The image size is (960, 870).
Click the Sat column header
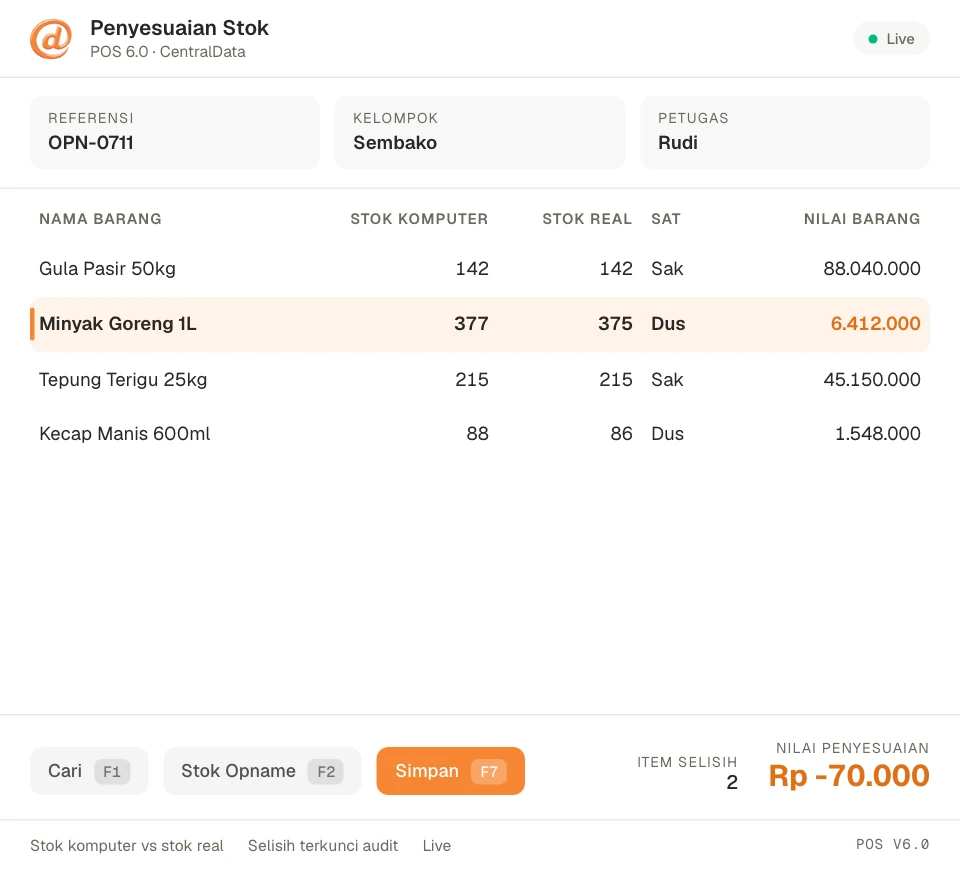pos(666,219)
